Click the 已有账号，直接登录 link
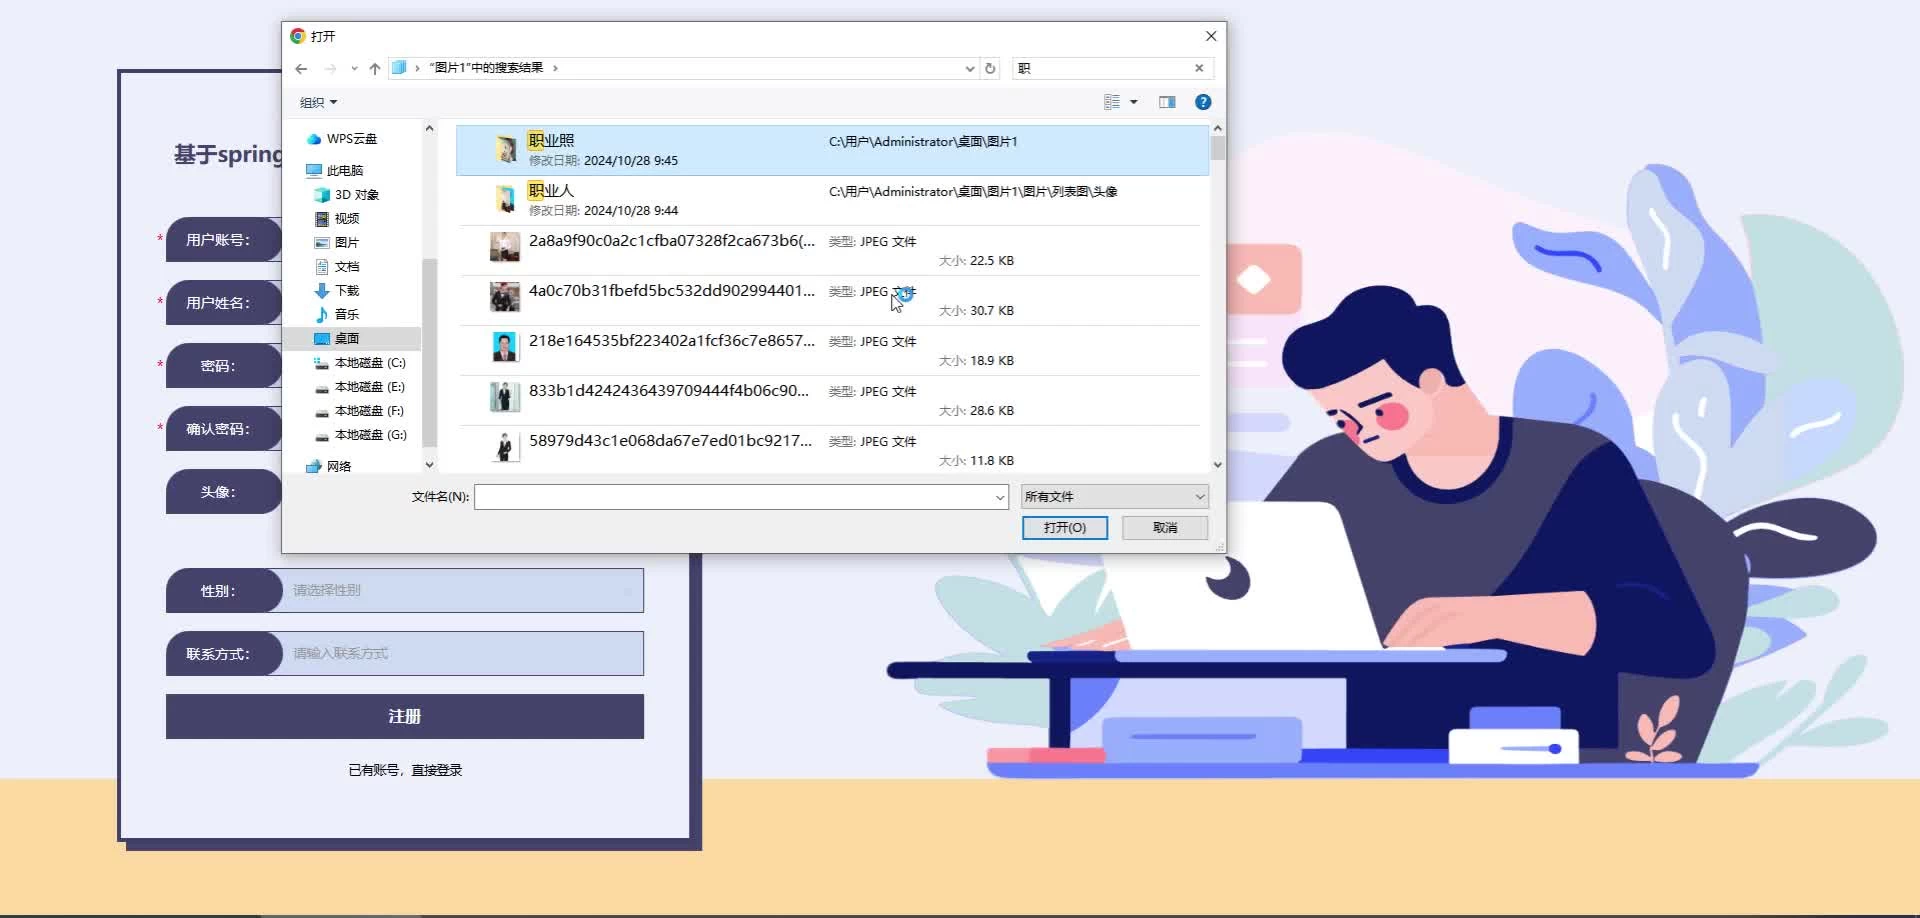The image size is (1920, 918). click(x=405, y=770)
